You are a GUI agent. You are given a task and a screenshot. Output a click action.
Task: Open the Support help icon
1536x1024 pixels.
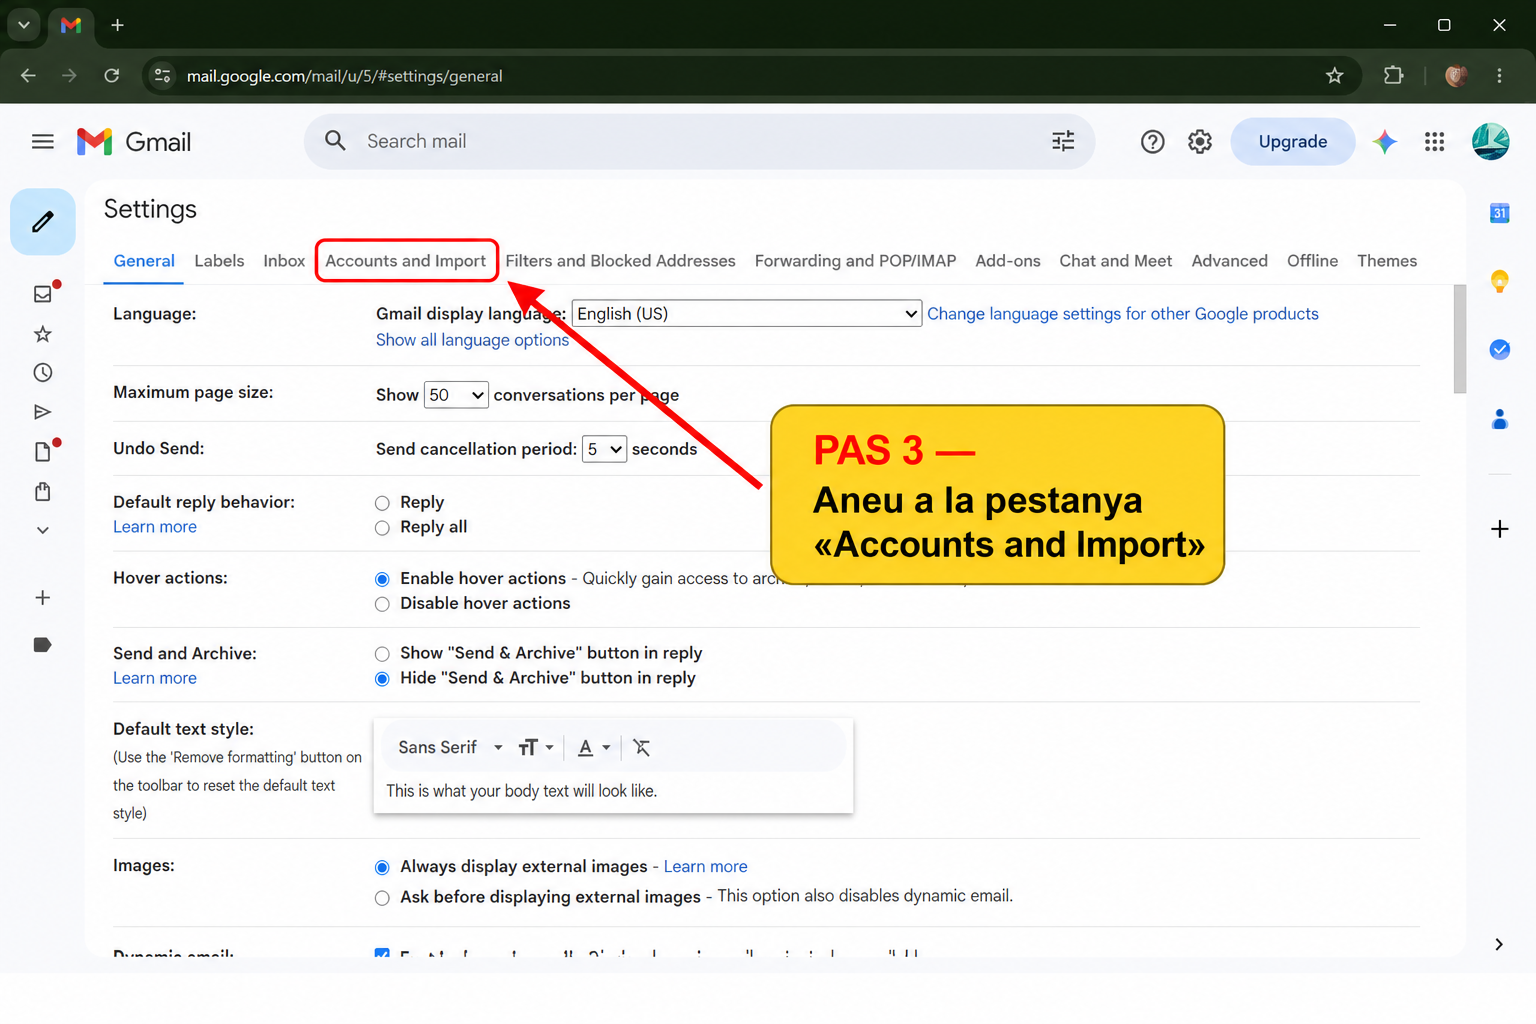click(x=1152, y=142)
